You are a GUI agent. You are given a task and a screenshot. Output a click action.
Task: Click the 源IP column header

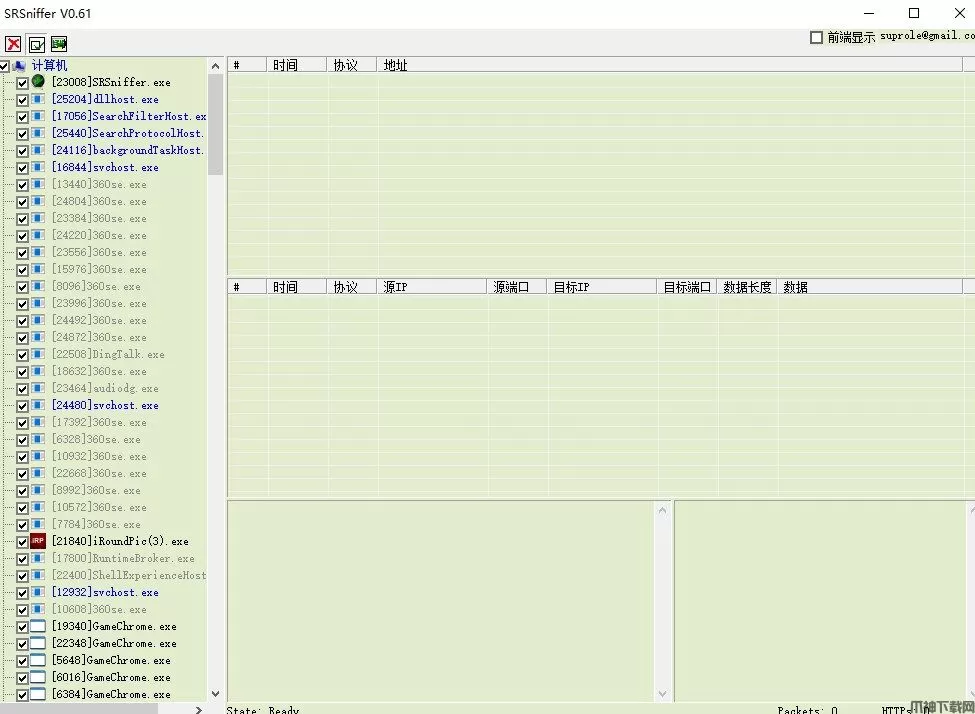(x=395, y=287)
